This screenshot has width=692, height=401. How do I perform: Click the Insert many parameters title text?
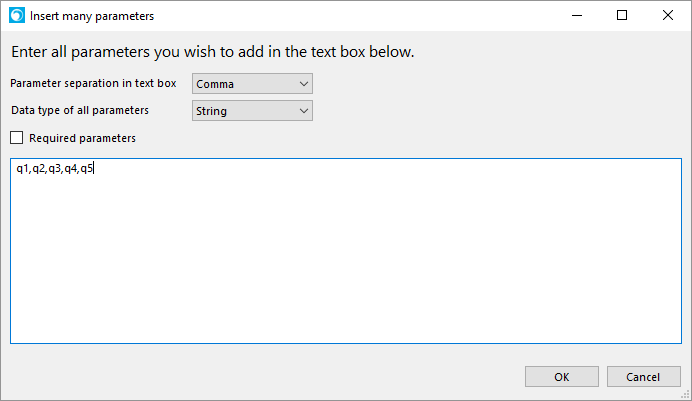tap(92, 16)
